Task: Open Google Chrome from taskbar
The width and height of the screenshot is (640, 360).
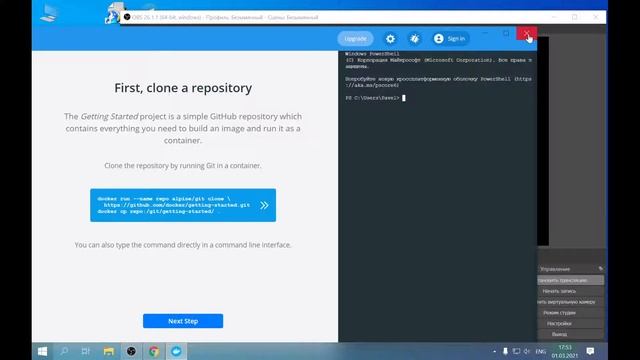Action: point(154,351)
